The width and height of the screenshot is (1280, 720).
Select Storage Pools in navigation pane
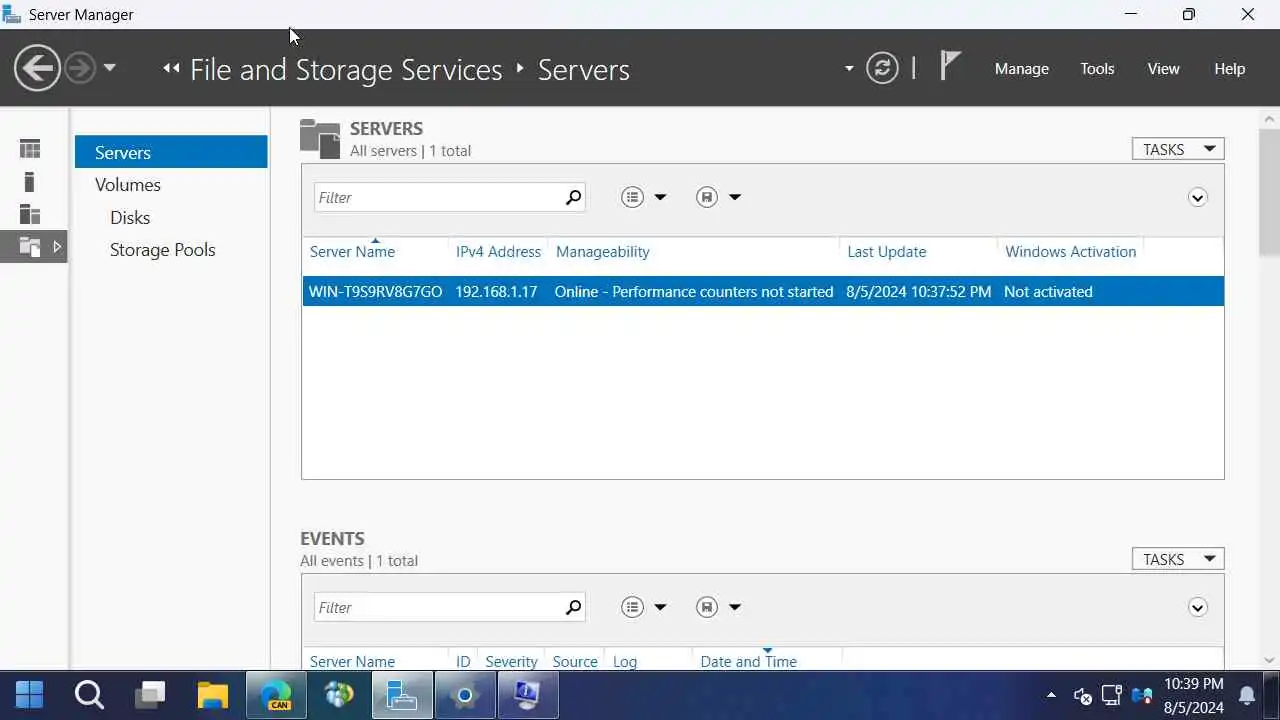point(162,250)
